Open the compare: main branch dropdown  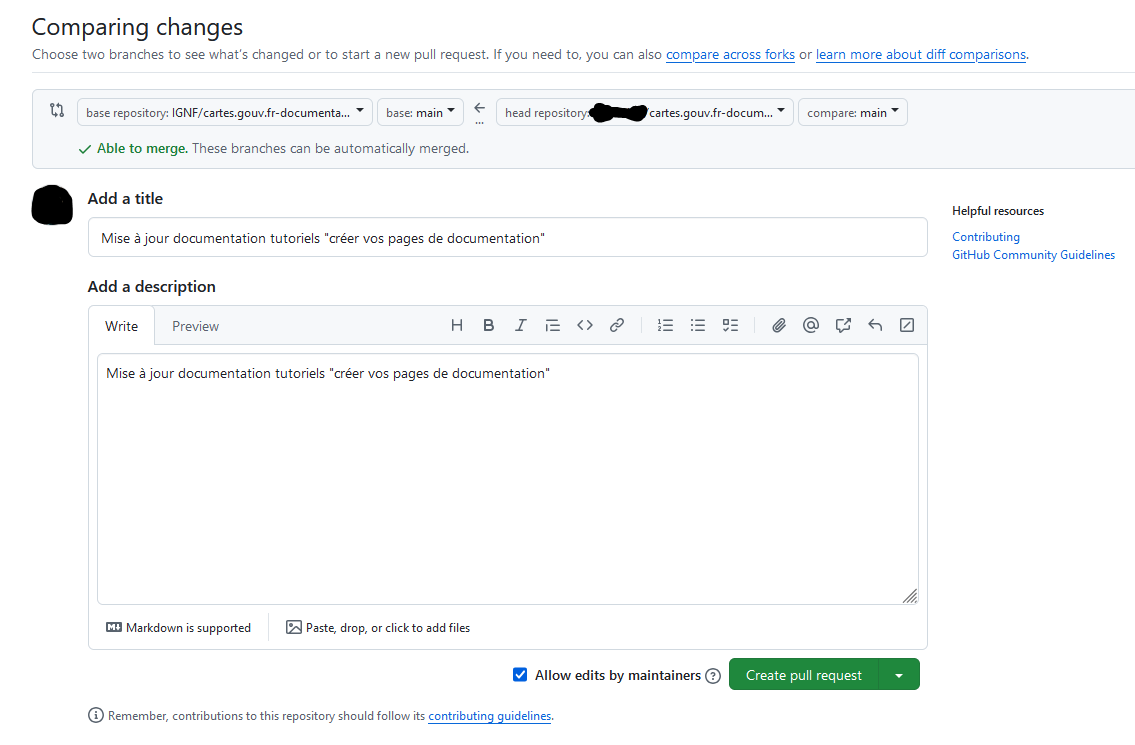pos(852,112)
